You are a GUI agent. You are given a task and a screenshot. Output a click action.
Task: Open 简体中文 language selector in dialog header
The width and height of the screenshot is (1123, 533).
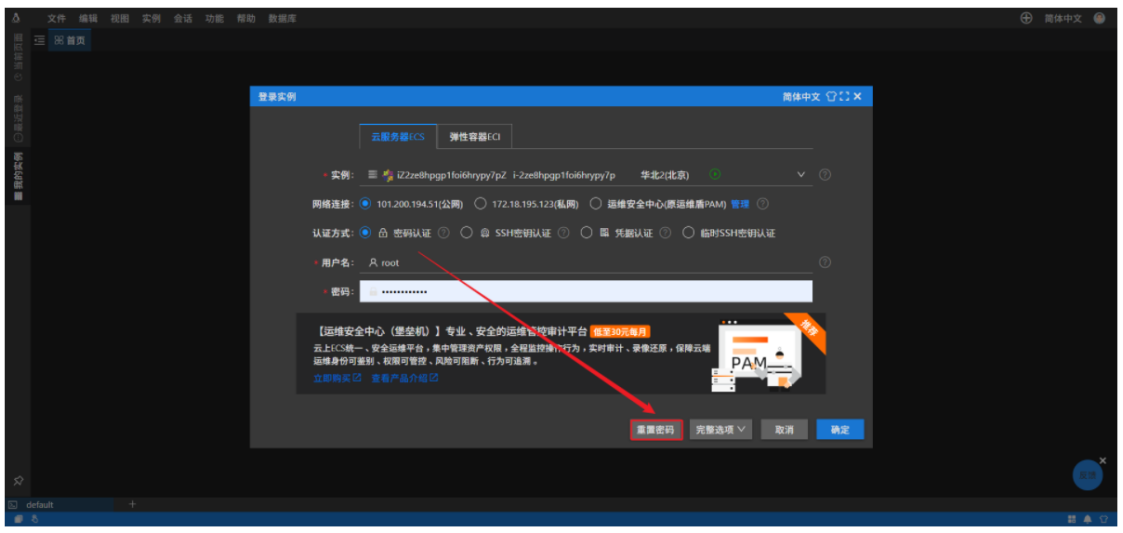coord(801,97)
